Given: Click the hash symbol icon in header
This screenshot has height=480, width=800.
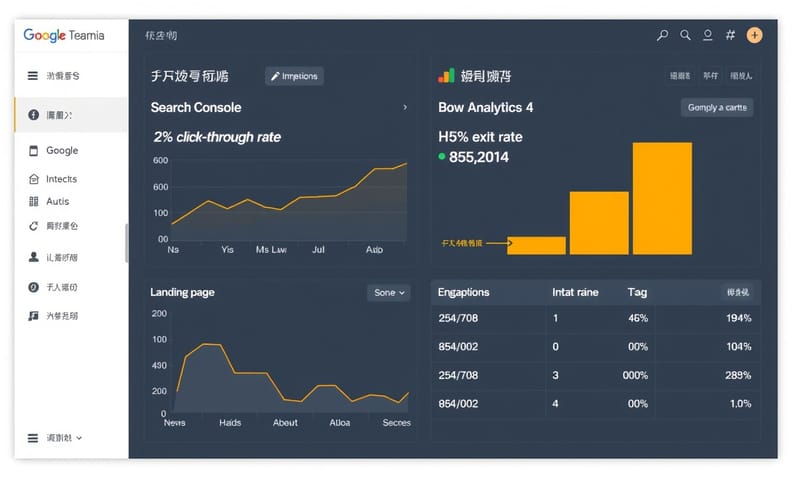Looking at the screenshot, I should 730,35.
